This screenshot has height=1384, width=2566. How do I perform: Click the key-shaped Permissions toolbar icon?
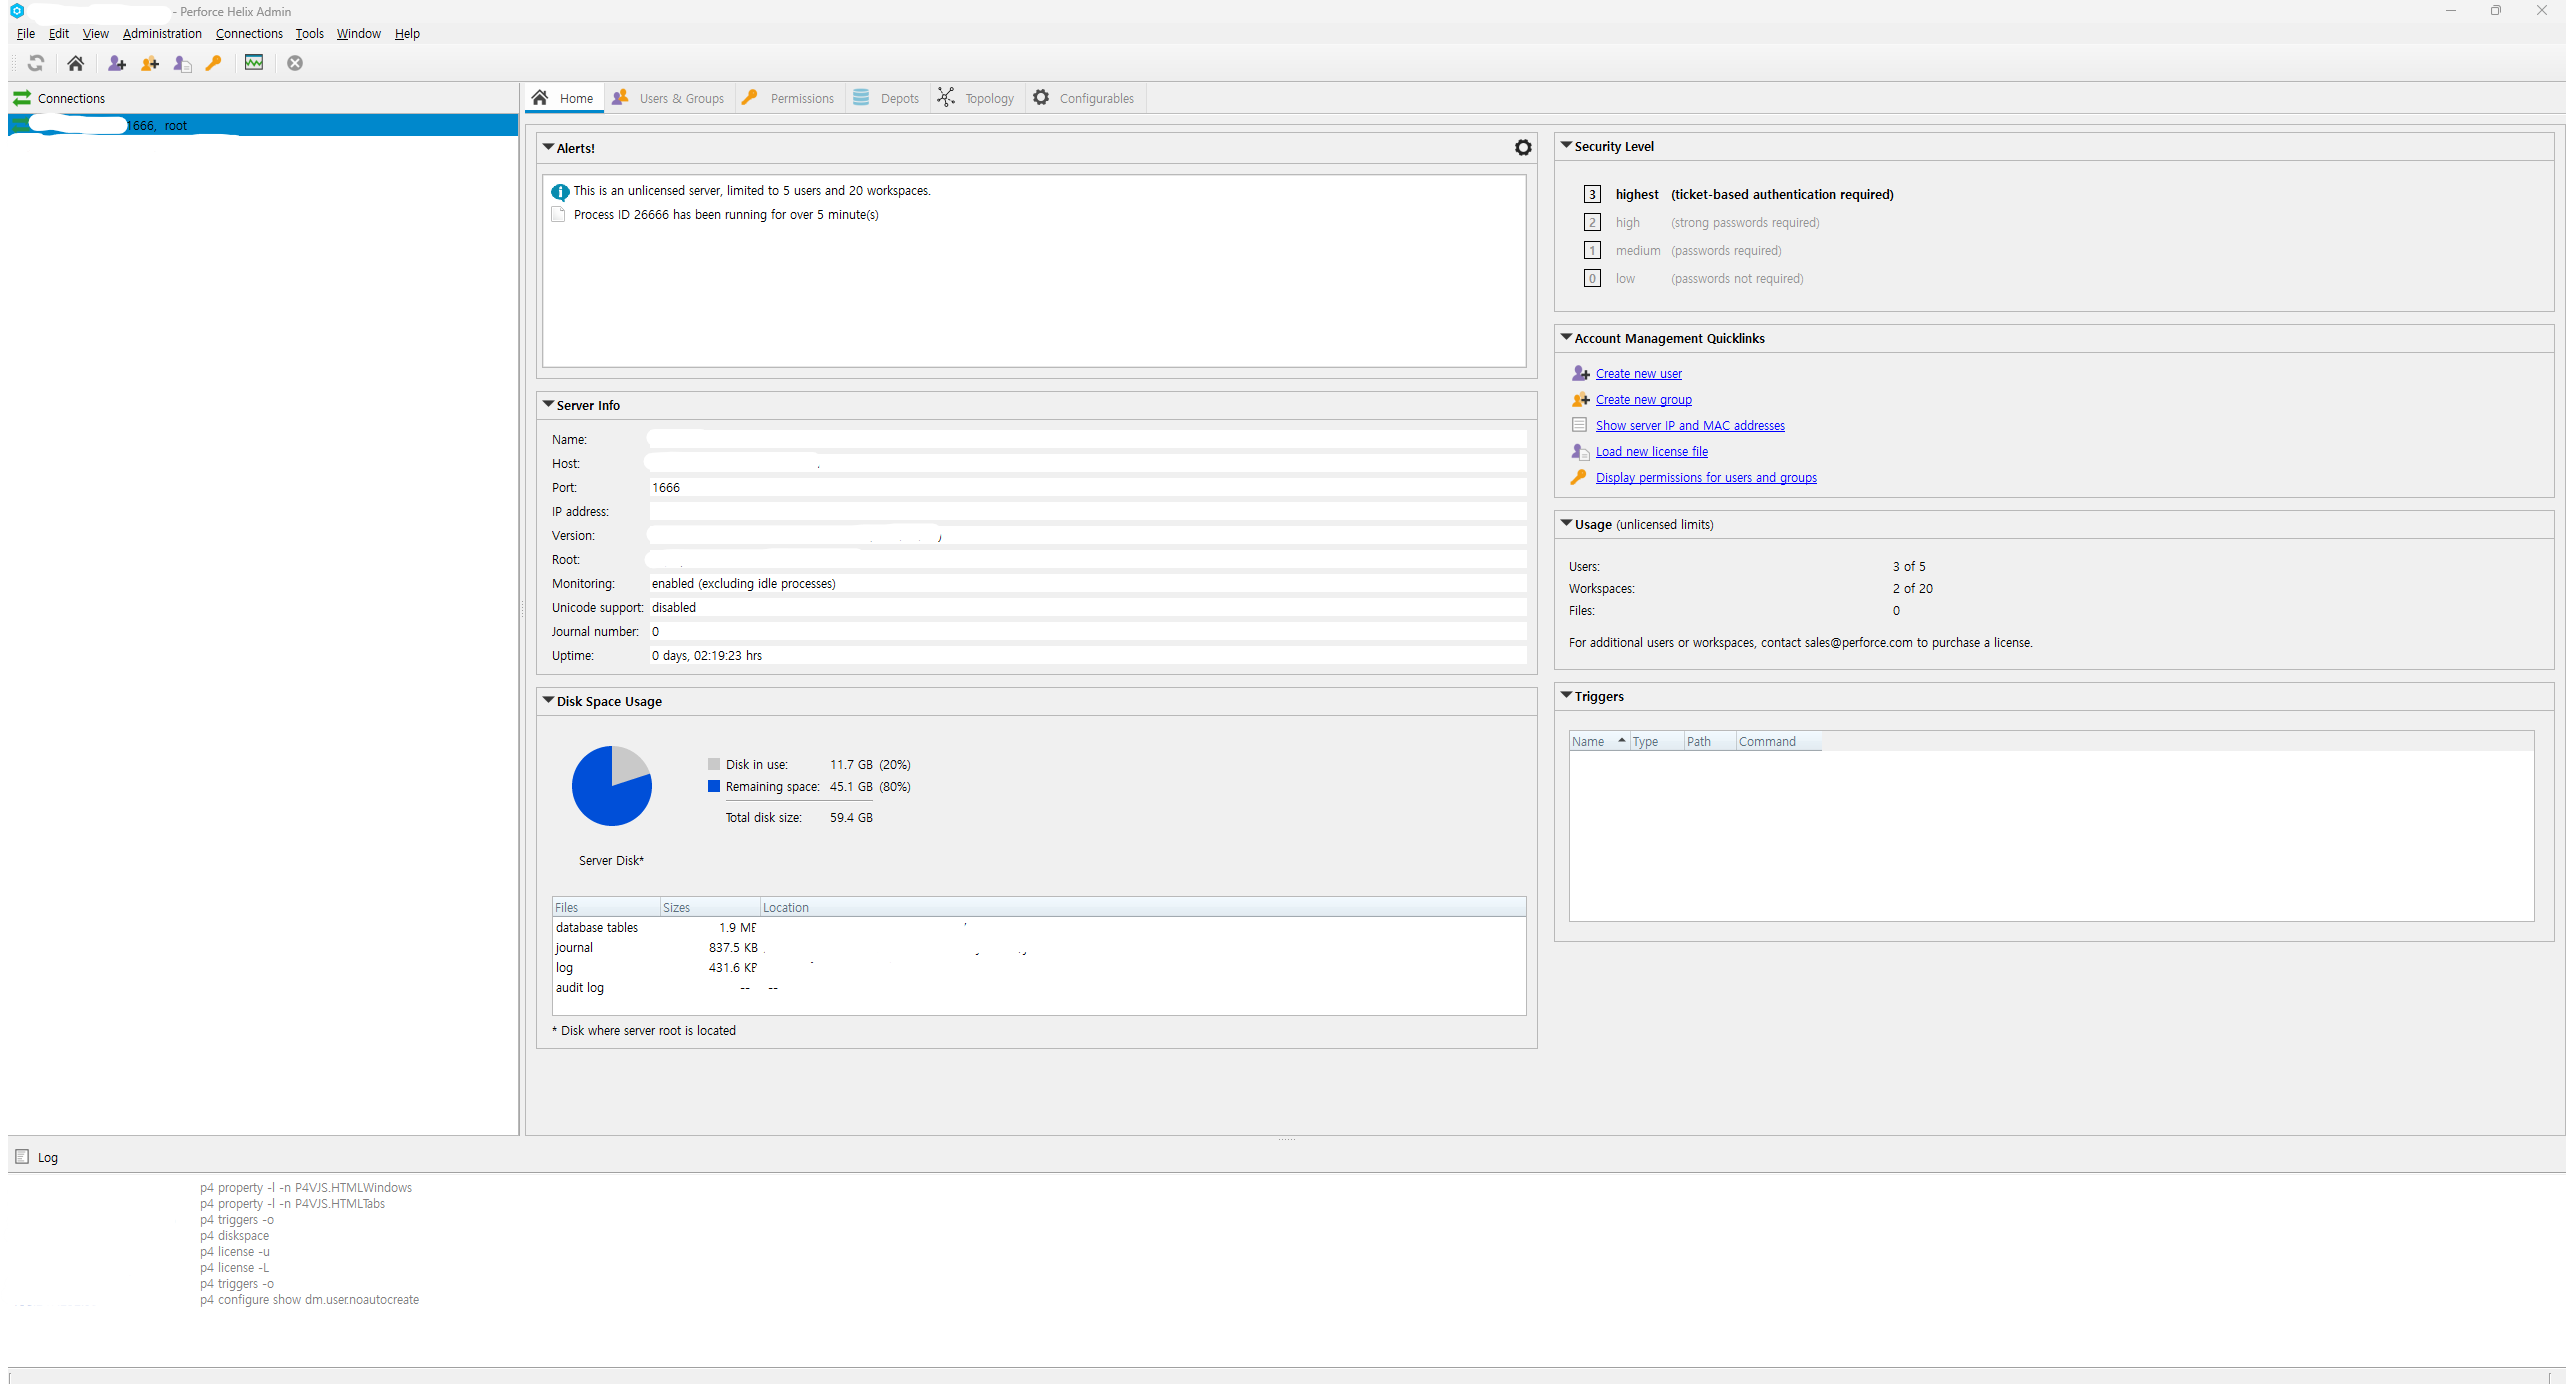pyautogui.click(x=213, y=63)
